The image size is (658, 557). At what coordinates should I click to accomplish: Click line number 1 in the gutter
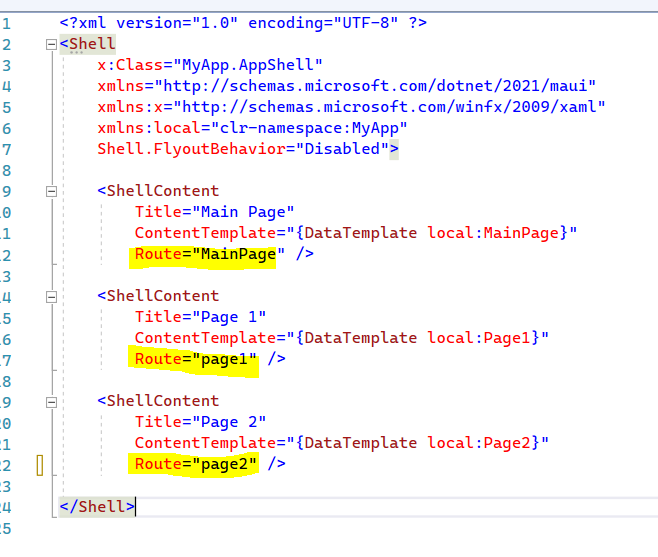coord(6,24)
